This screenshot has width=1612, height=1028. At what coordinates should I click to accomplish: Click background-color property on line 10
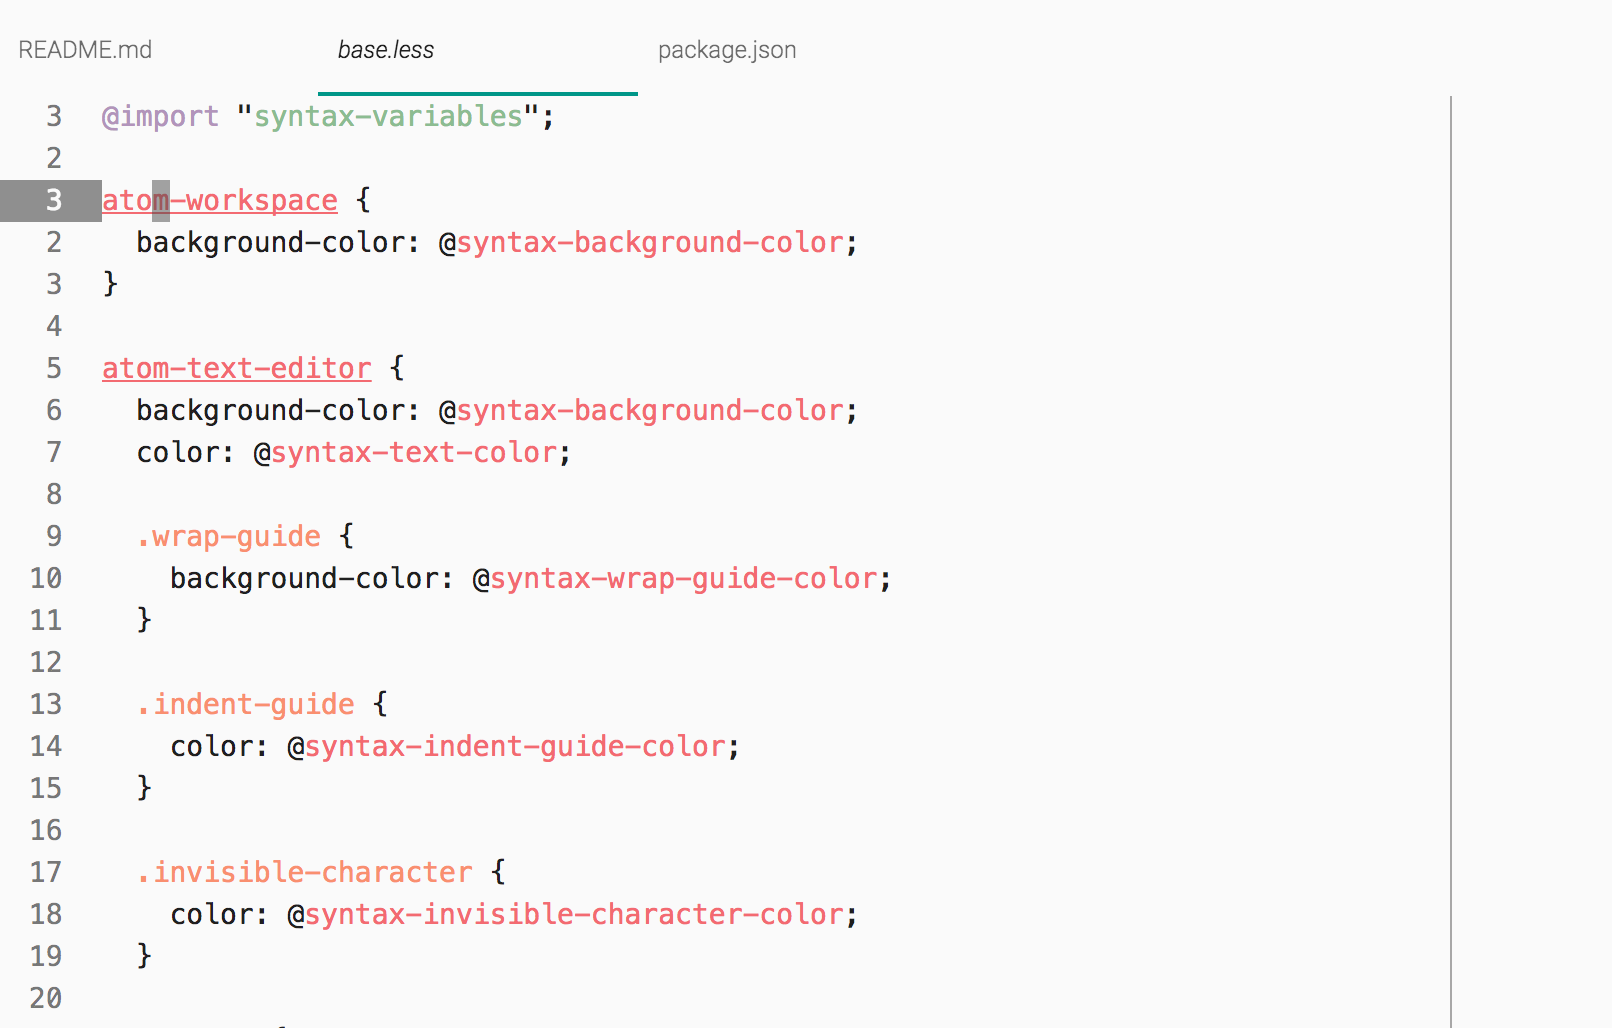pyautogui.click(x=304, y=578)
